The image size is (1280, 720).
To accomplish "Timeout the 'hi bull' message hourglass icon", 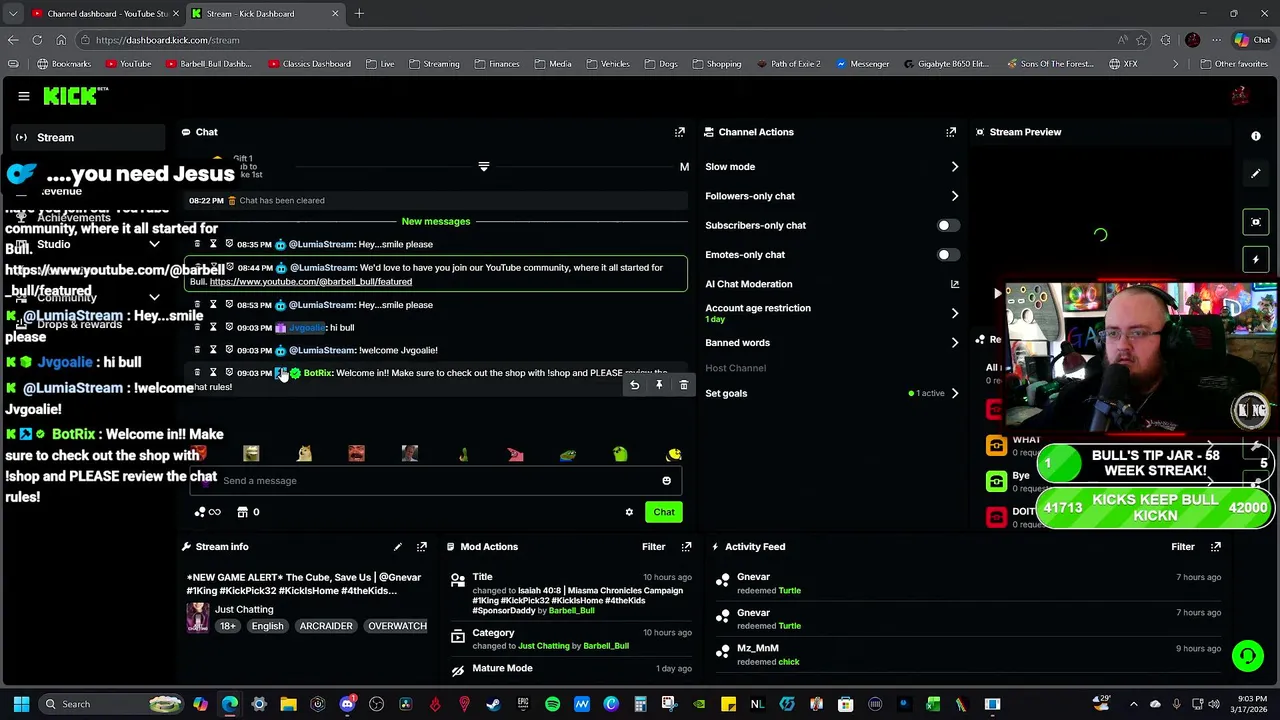I will tap(212, 327).
